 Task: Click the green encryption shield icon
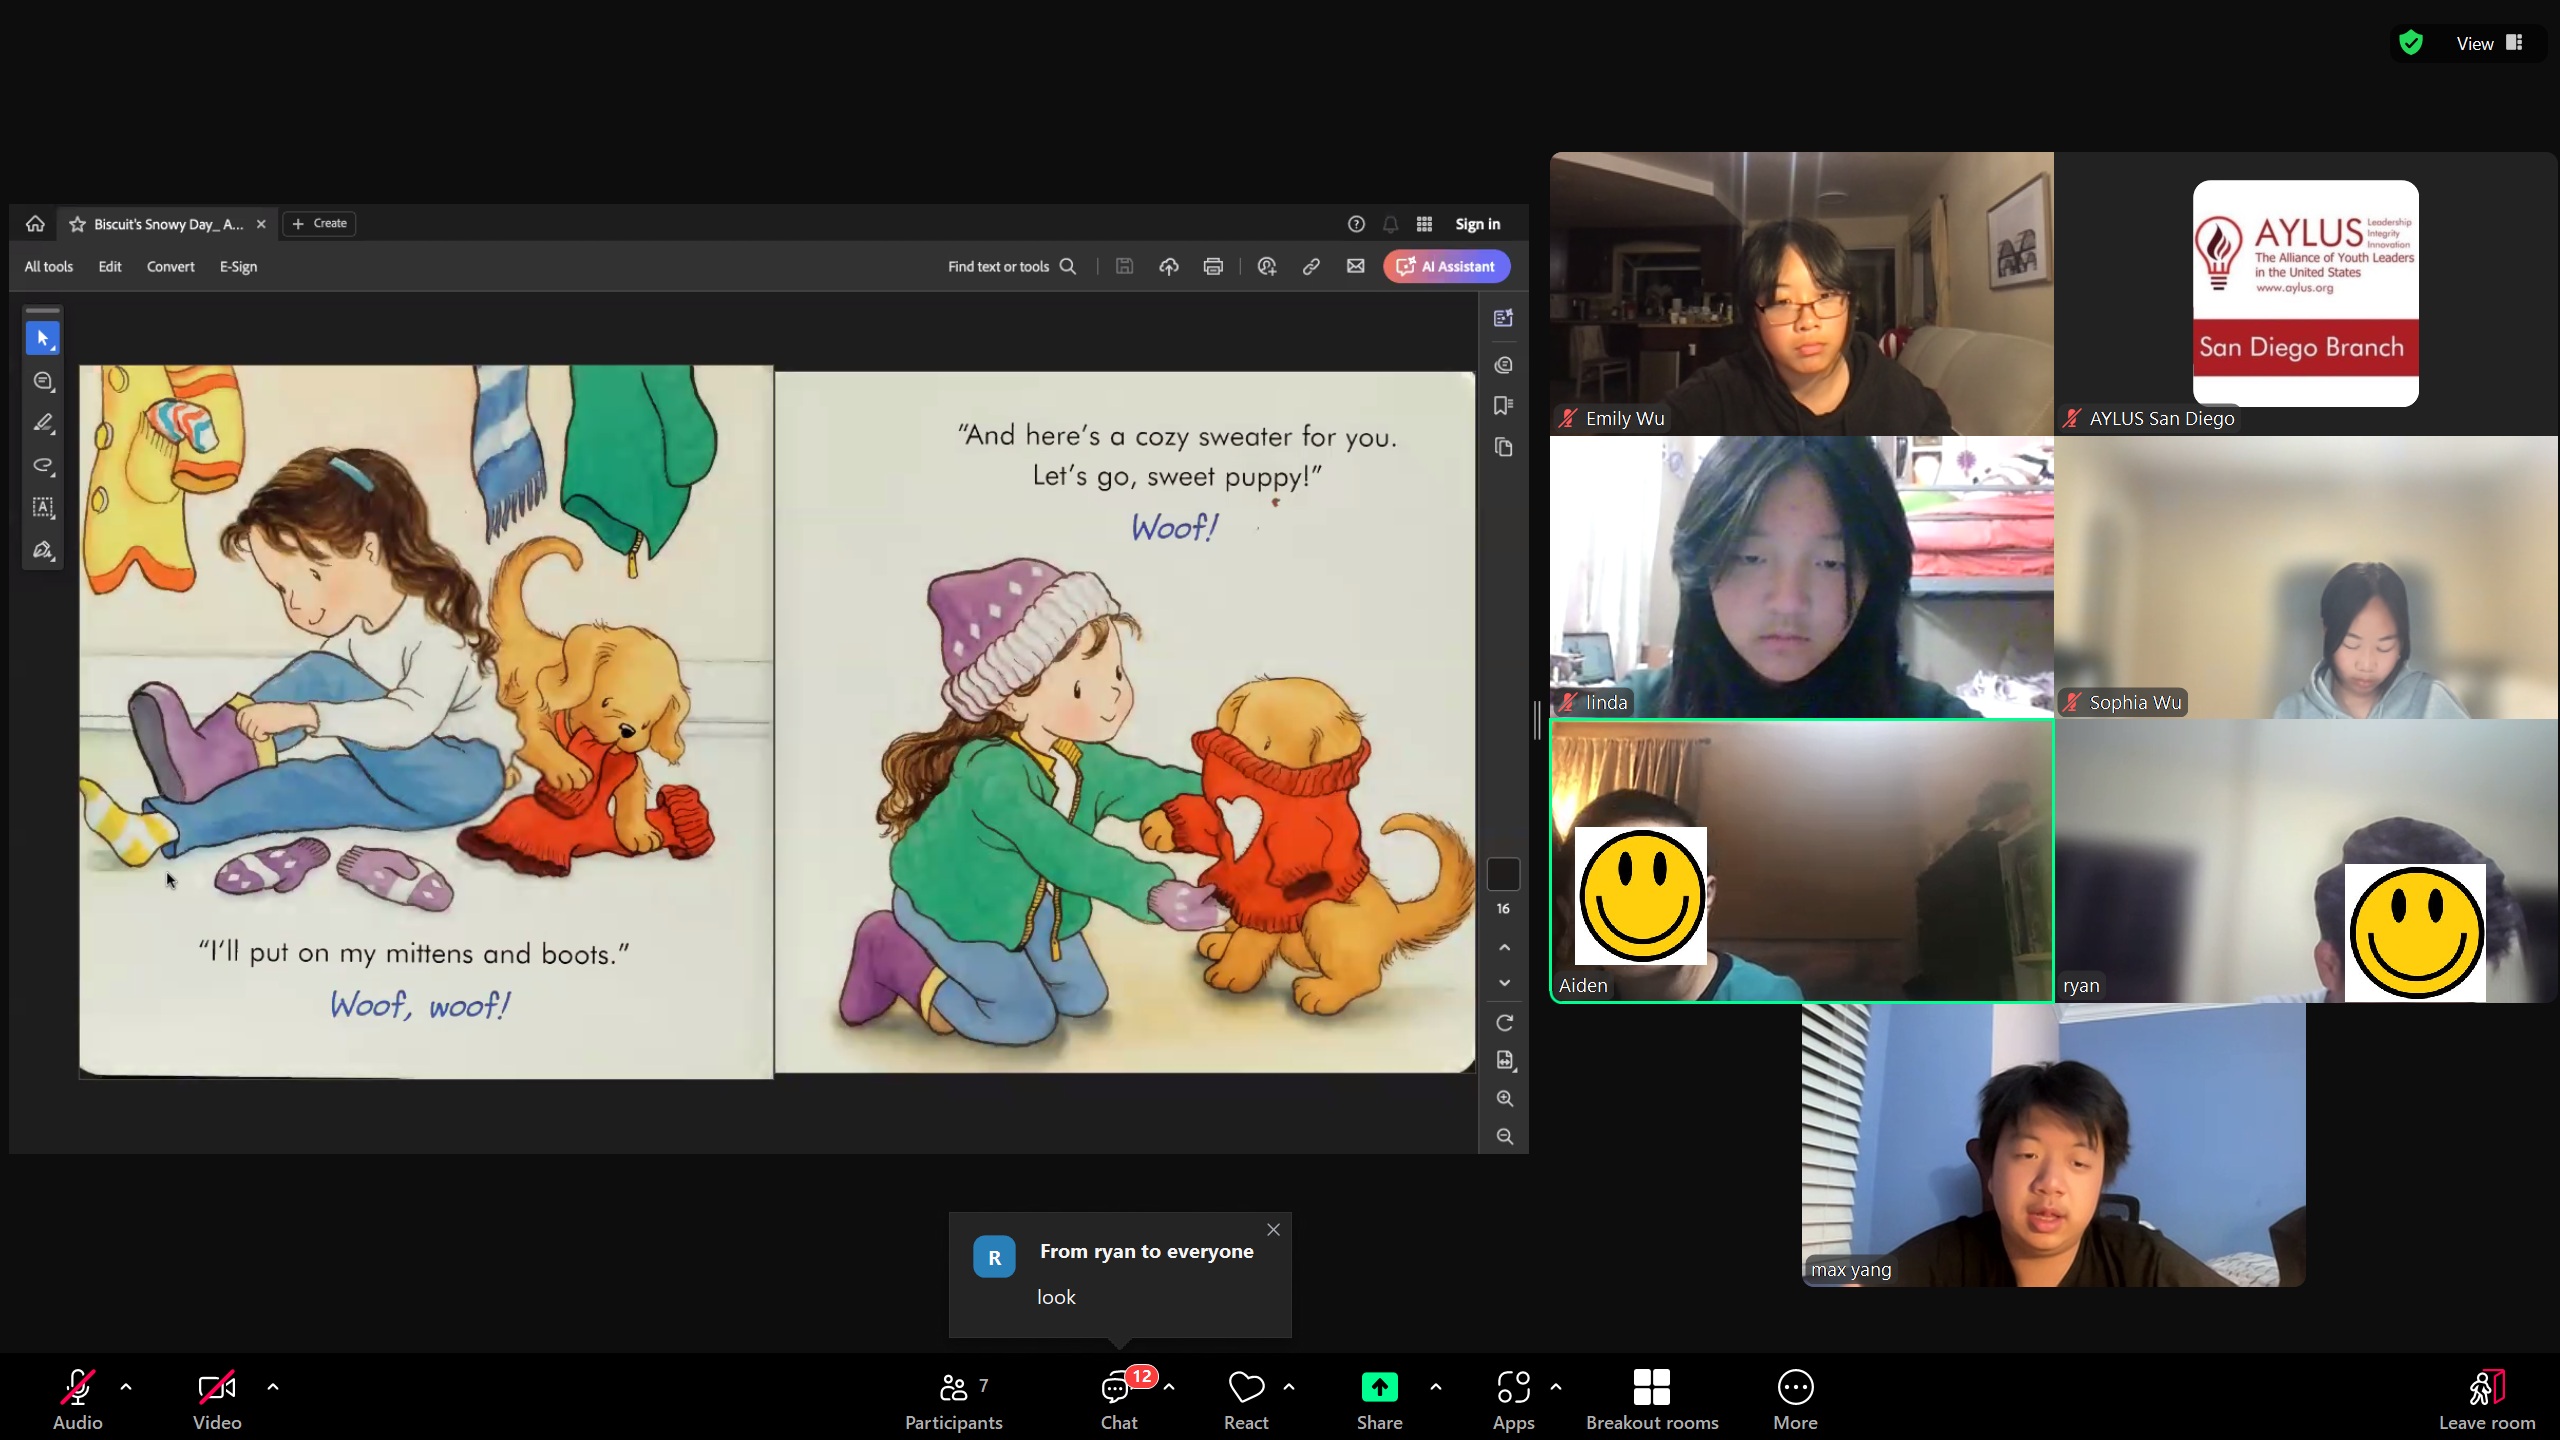pyautogui.click(x=2411, y=43)
